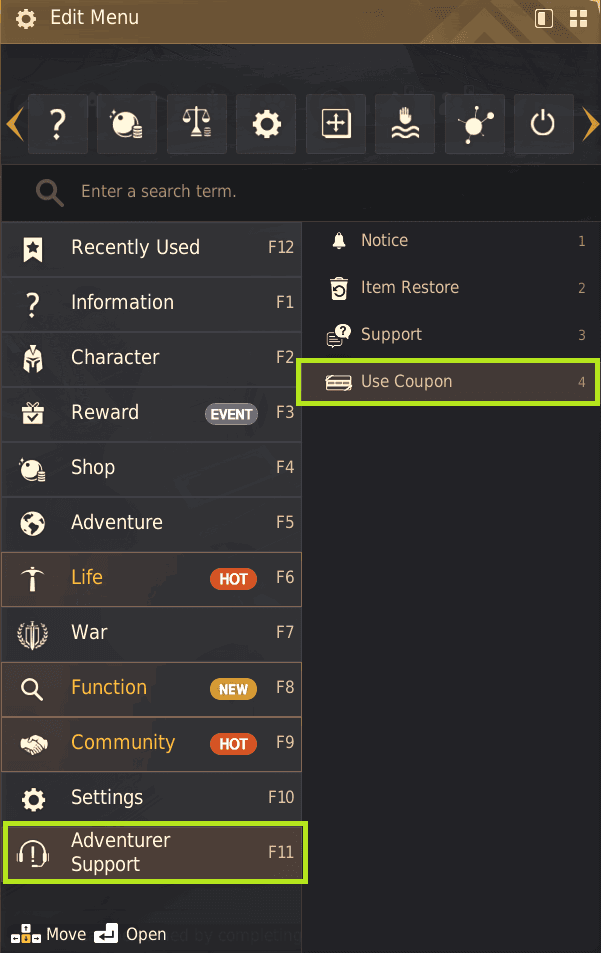The width and height of the screenshot is (601, 953).
Task: Open the Community menu category
Action: click(x=151, y=743)
